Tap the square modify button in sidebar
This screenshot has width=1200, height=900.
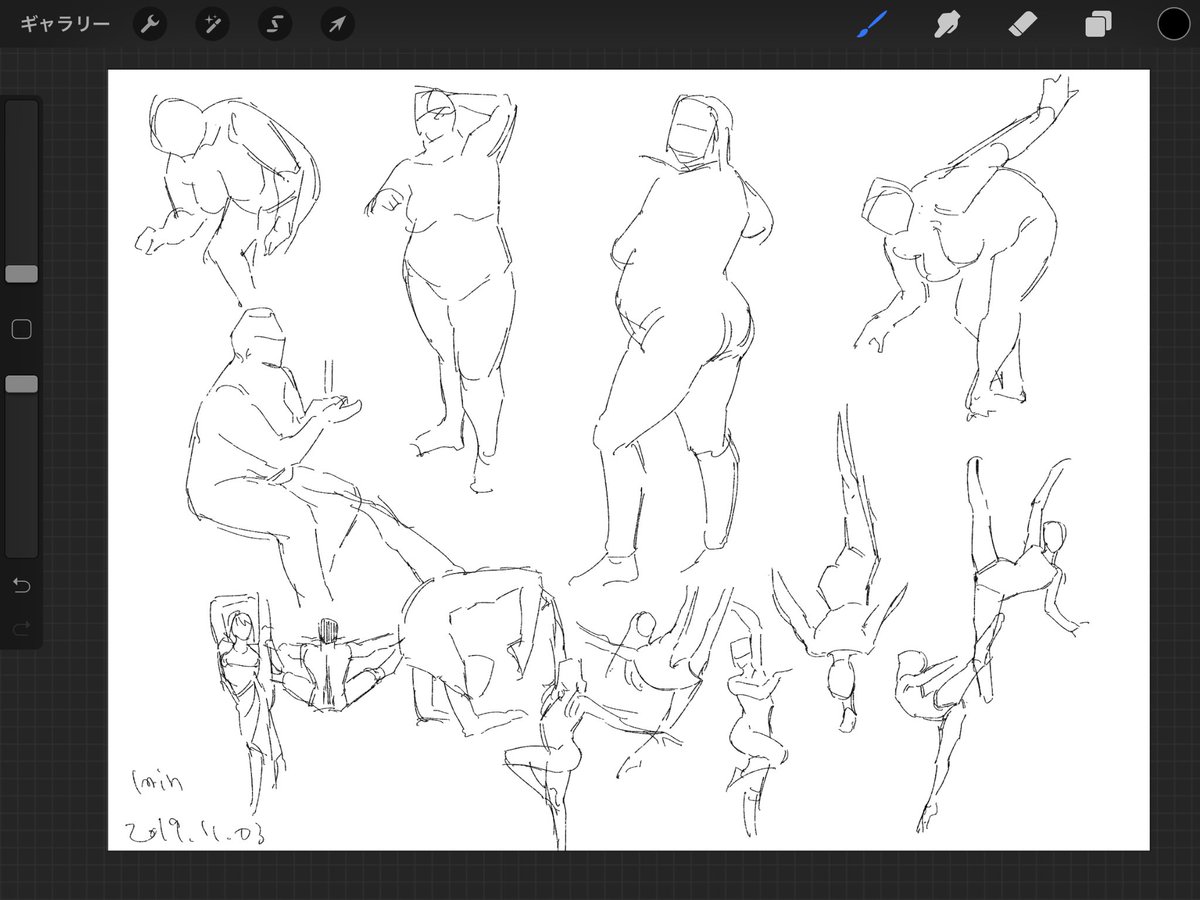tap(21, 329)
